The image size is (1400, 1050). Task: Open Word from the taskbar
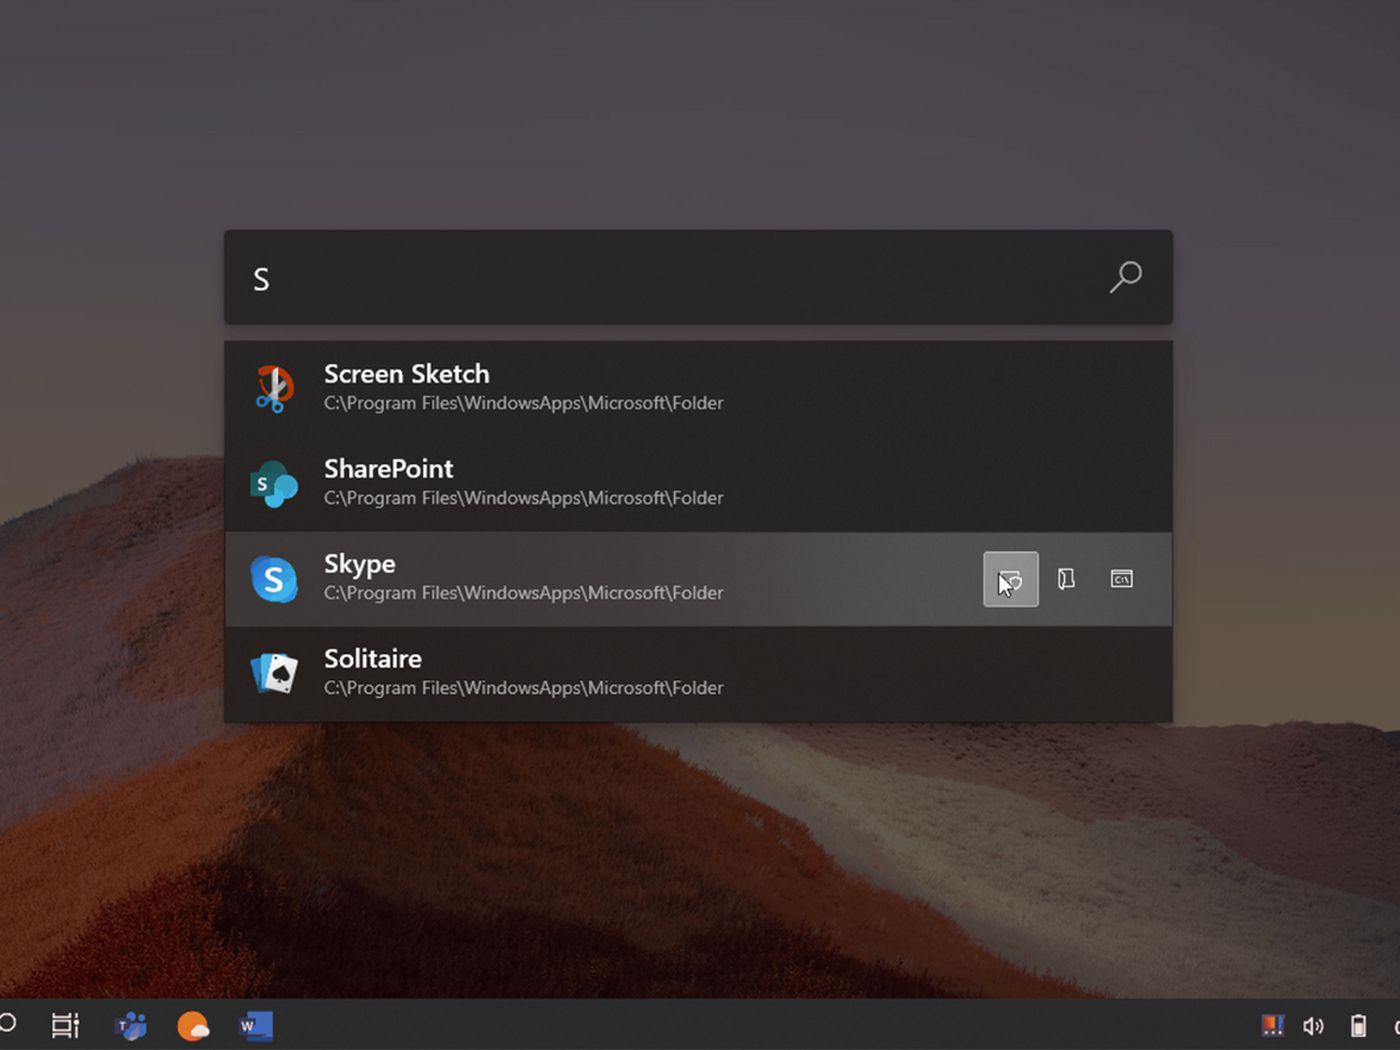(256, 1026)
